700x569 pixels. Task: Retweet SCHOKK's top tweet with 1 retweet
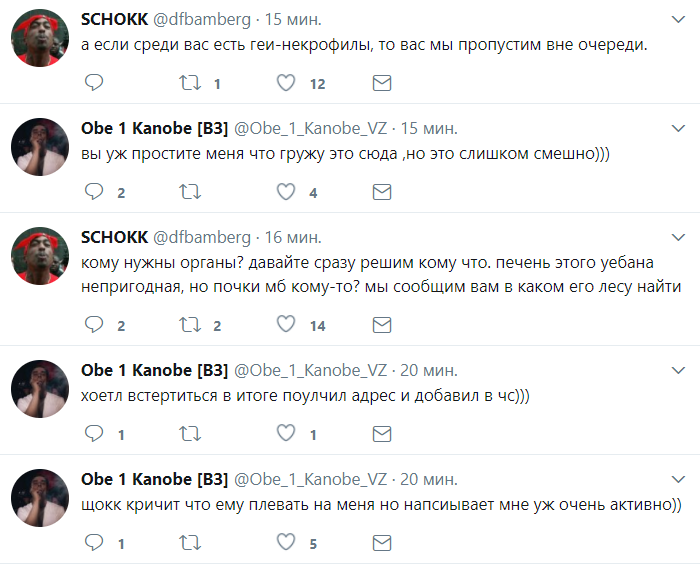tap(188, 83)
